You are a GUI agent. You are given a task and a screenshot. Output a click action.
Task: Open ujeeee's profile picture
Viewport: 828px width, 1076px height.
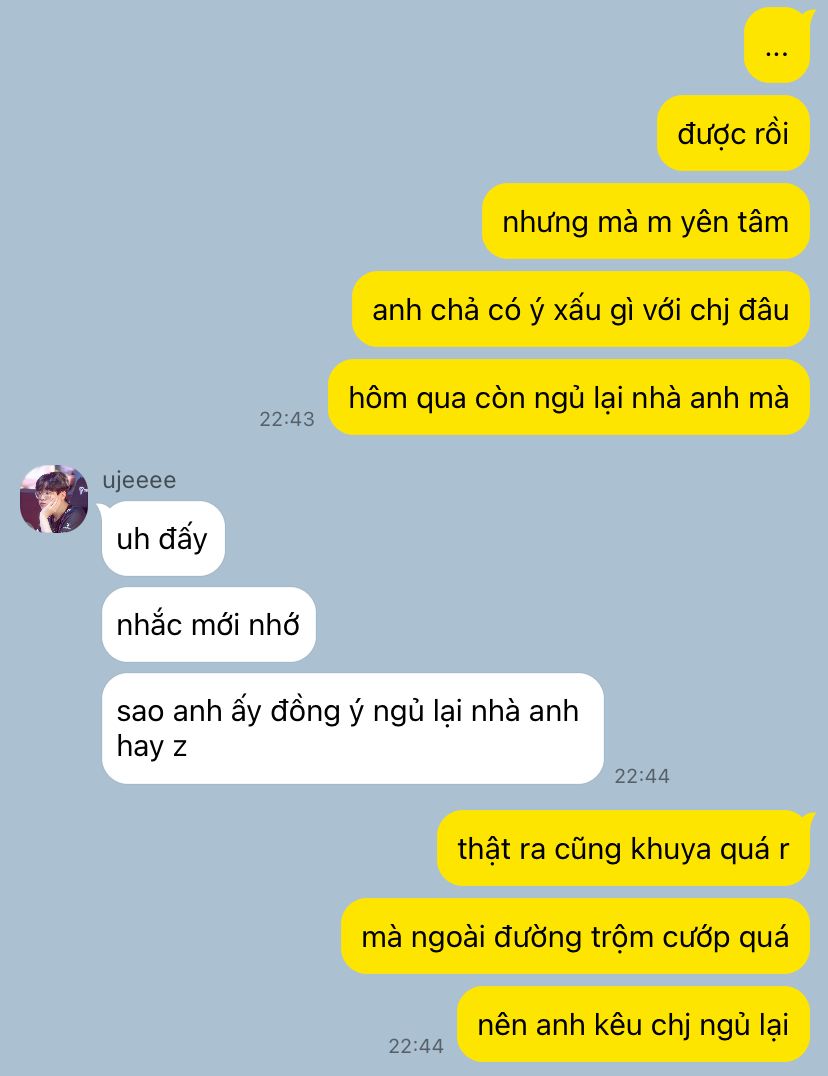pos(54,499)
